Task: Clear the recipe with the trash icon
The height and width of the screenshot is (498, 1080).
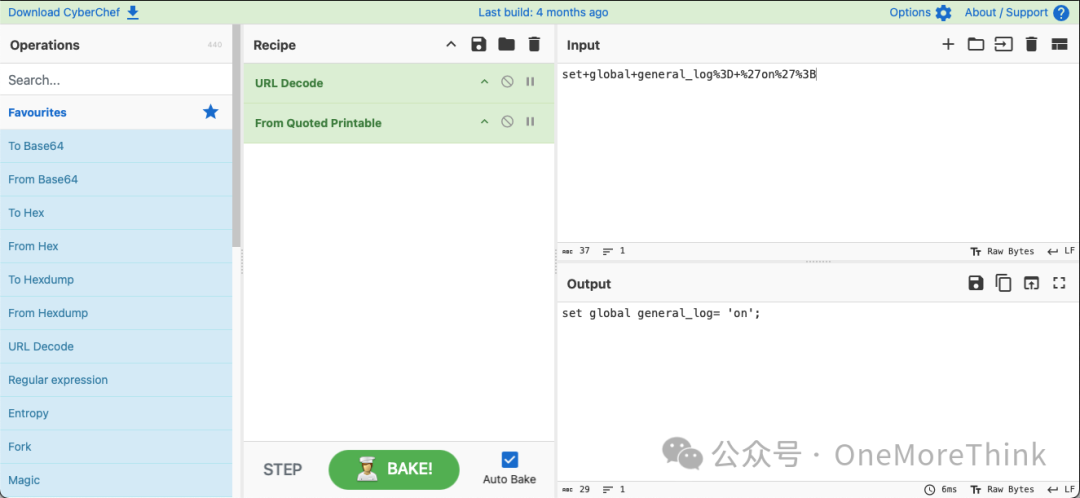Action: (534, 45)
